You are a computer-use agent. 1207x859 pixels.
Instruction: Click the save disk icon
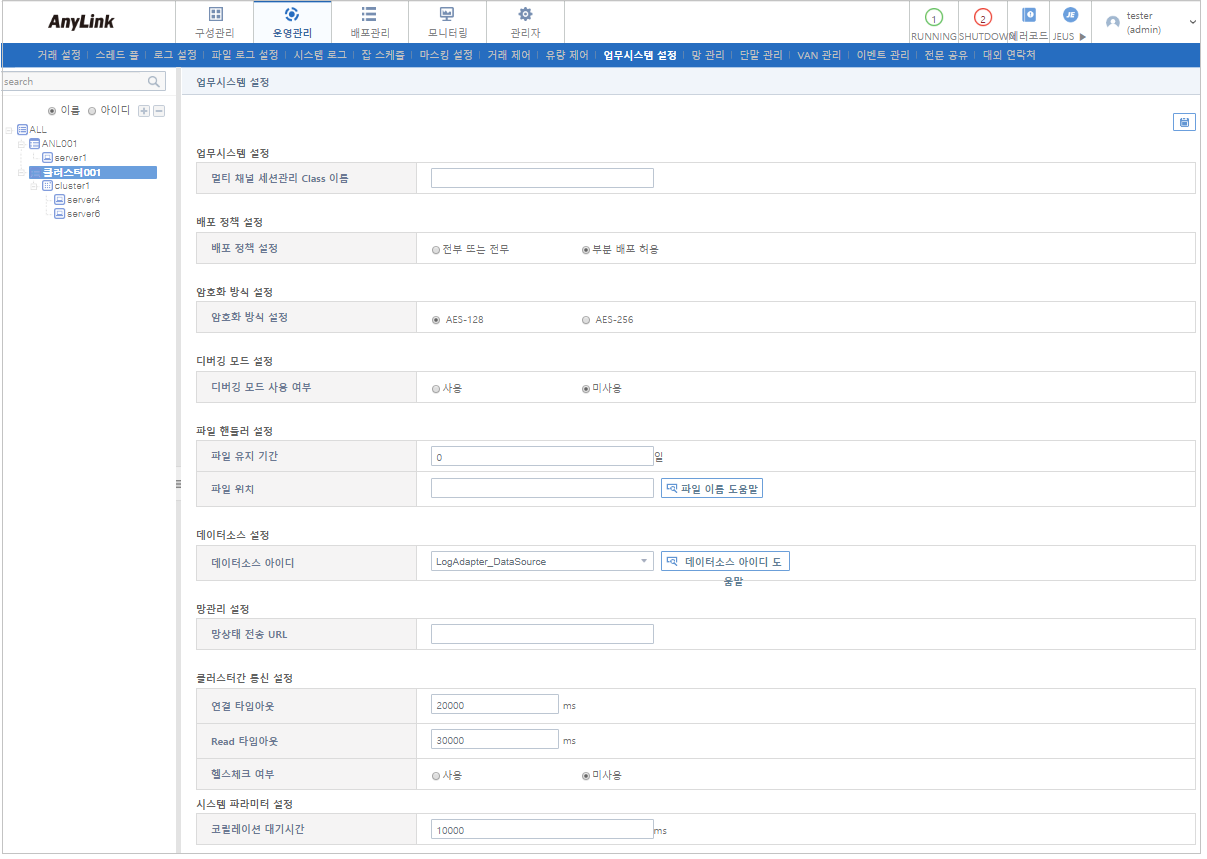[x=1184, y=122]
